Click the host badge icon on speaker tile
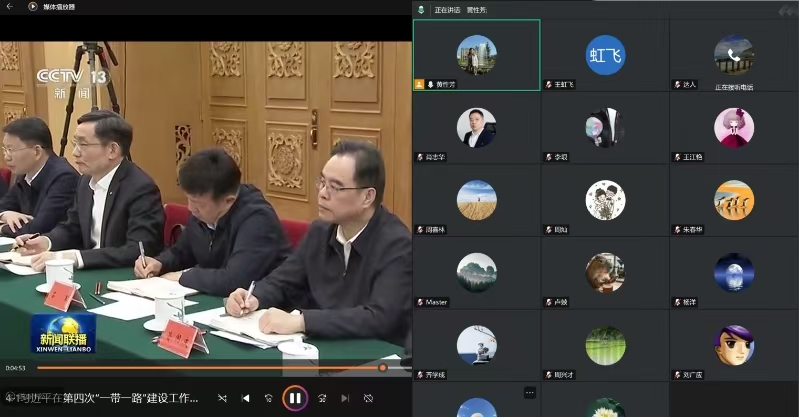This screenshot has width=799, height=417. tap(420, 85)
